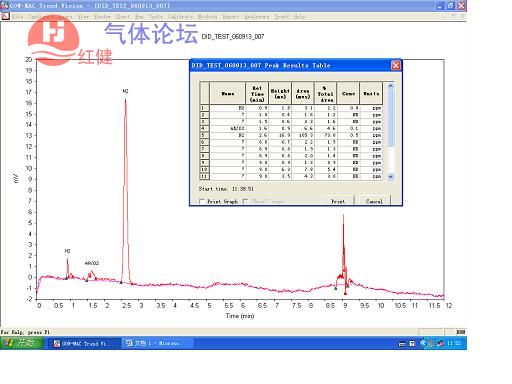
Task: Close the Peak Results Table dialog
Action: coord(396,65)
